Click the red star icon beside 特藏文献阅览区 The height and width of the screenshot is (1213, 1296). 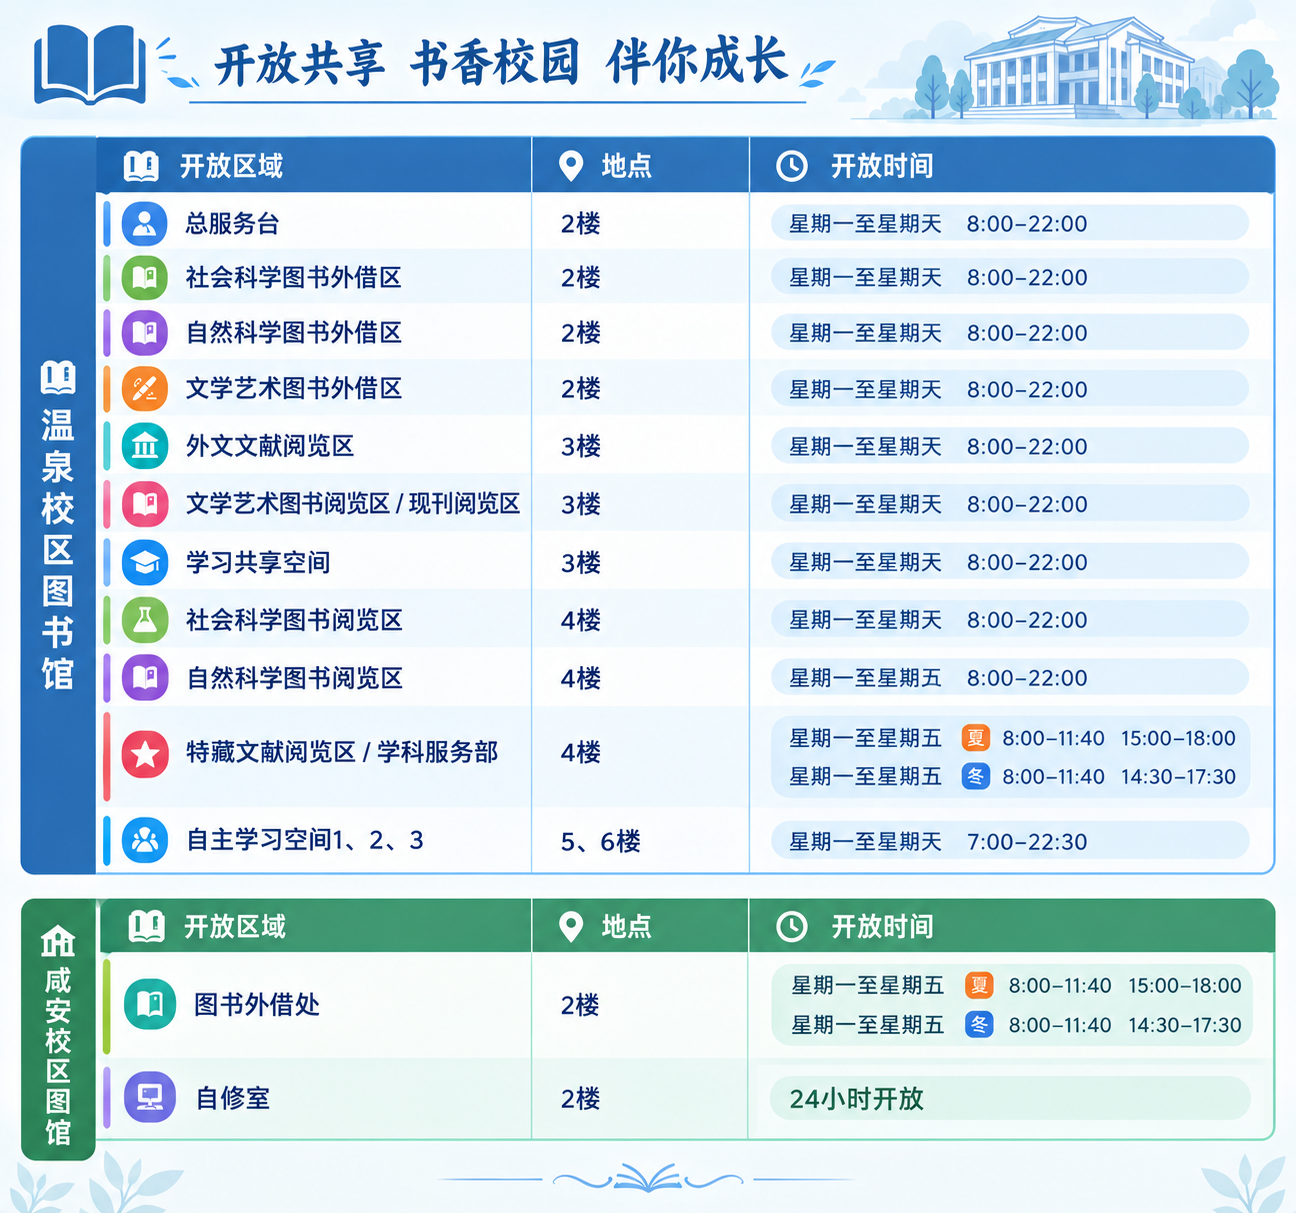[x=145, y=753]
